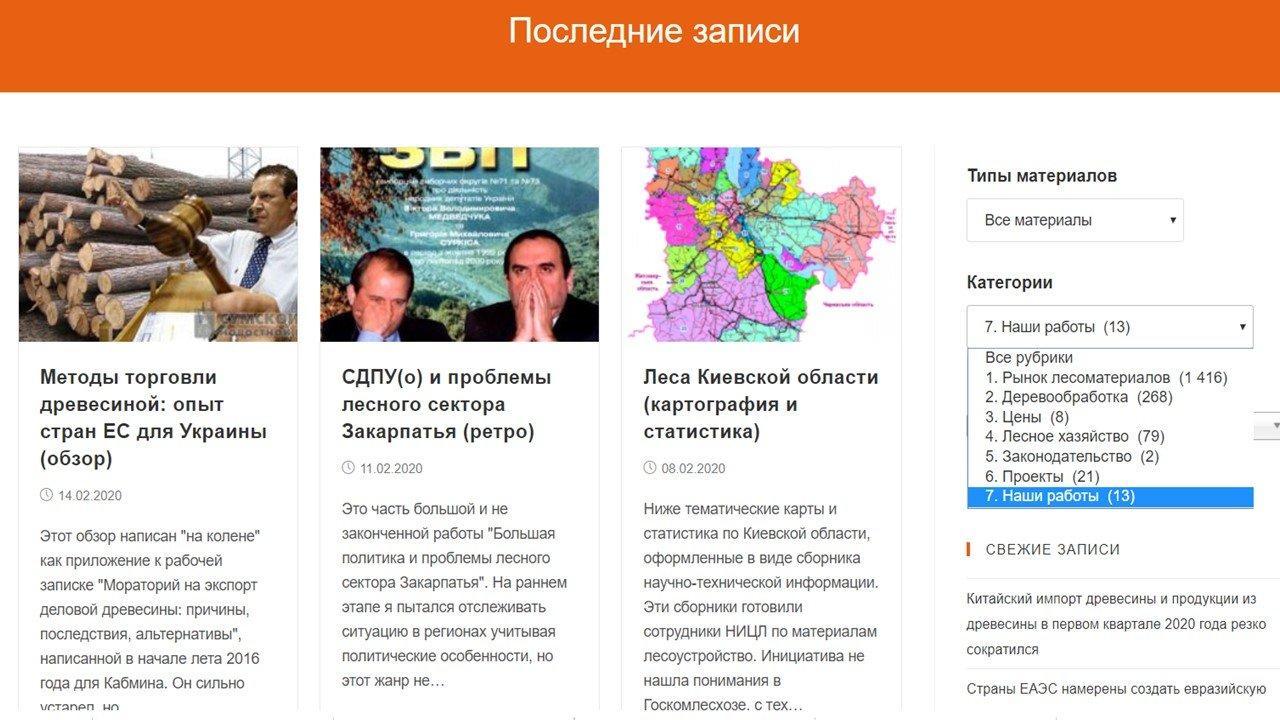Select highlighted '7. Наши работы (13)' option
The height and width of the screenshot is (720, 1280).
[x=1060, y=496]
